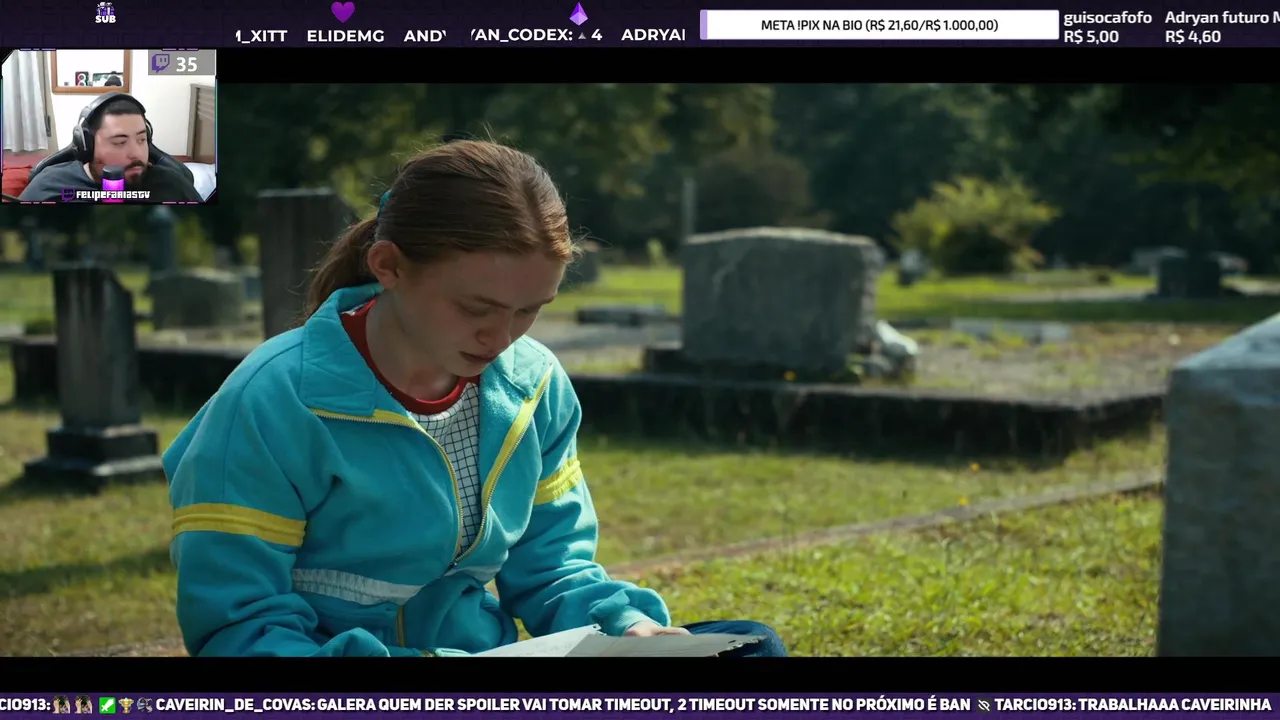
Task: Click the SUB gift icon
Action: 105,12
